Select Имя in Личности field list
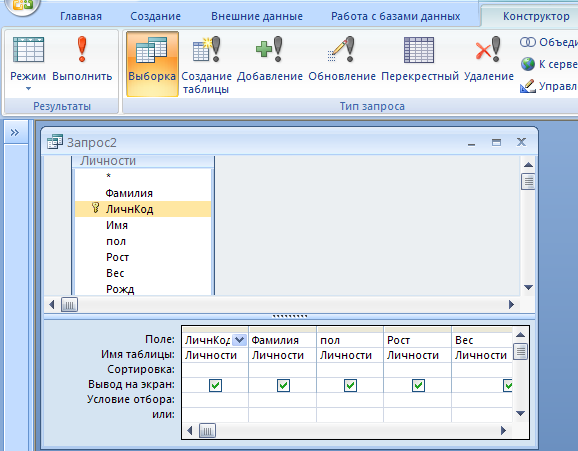Viewport: 578px width, 451px height. click(x=143, y=225)
